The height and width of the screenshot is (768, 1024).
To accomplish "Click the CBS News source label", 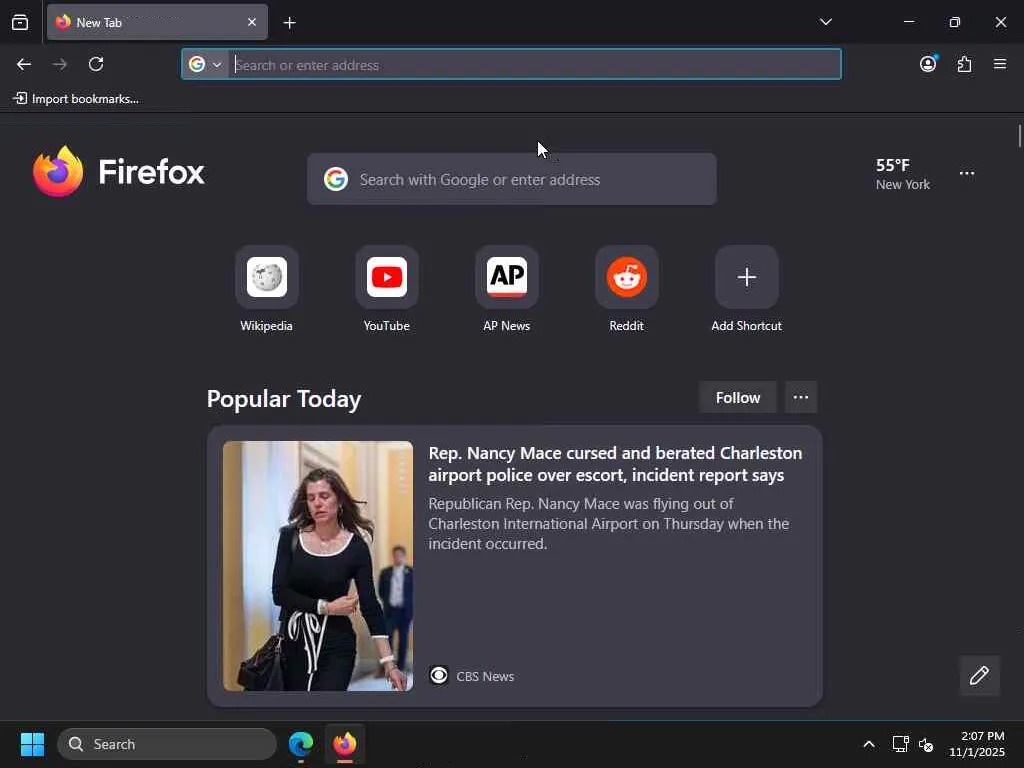I will 485,677.
